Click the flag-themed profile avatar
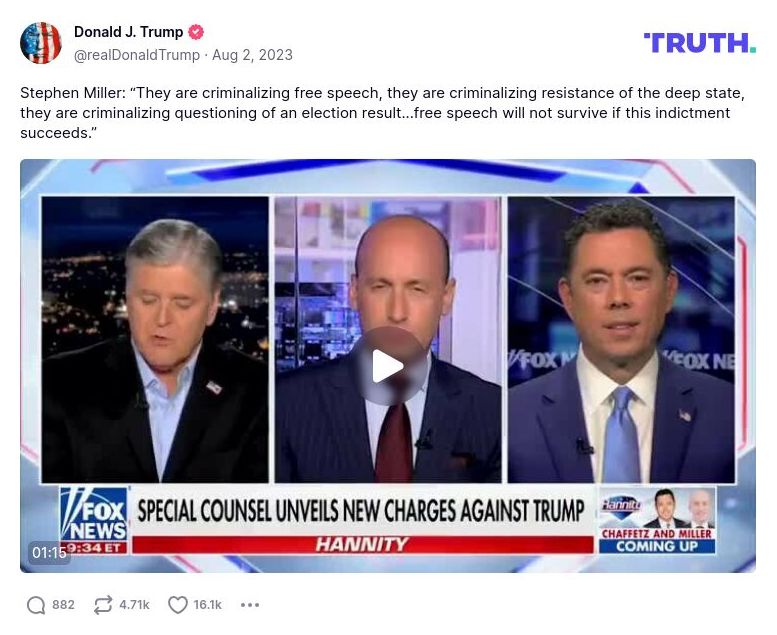 (x=41, y=43)
